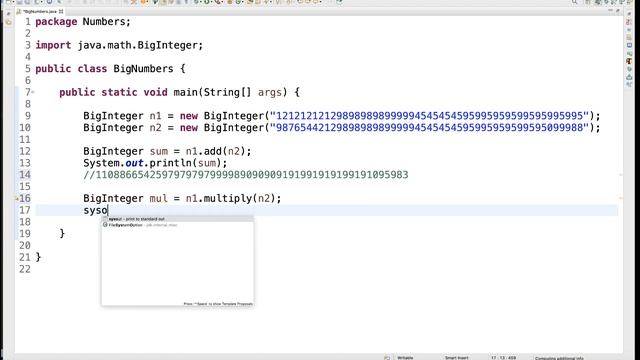This screenshot has width=640, height=360.
Task: Select the BigNumbers.java editor tab
Action: [x=40, y=11]
